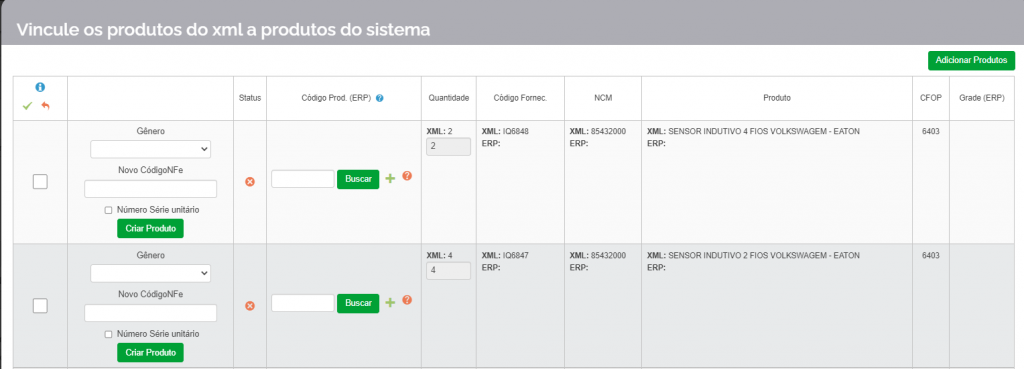
Task: Click orange question icon in IQ6848 row
Action: tap(407, 176)
